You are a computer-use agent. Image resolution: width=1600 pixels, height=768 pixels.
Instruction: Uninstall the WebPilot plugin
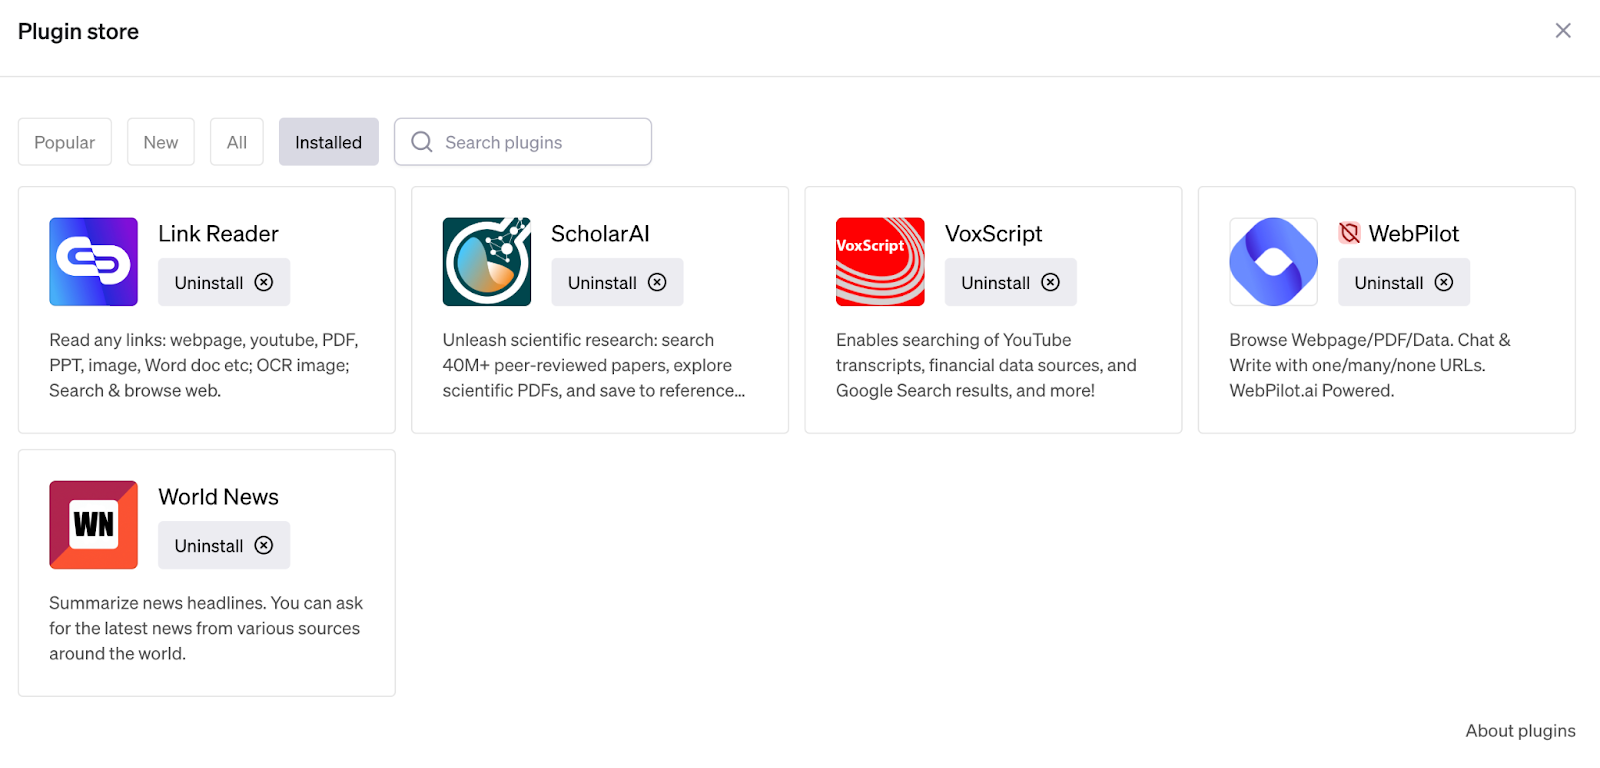(x=1403, y=283)
